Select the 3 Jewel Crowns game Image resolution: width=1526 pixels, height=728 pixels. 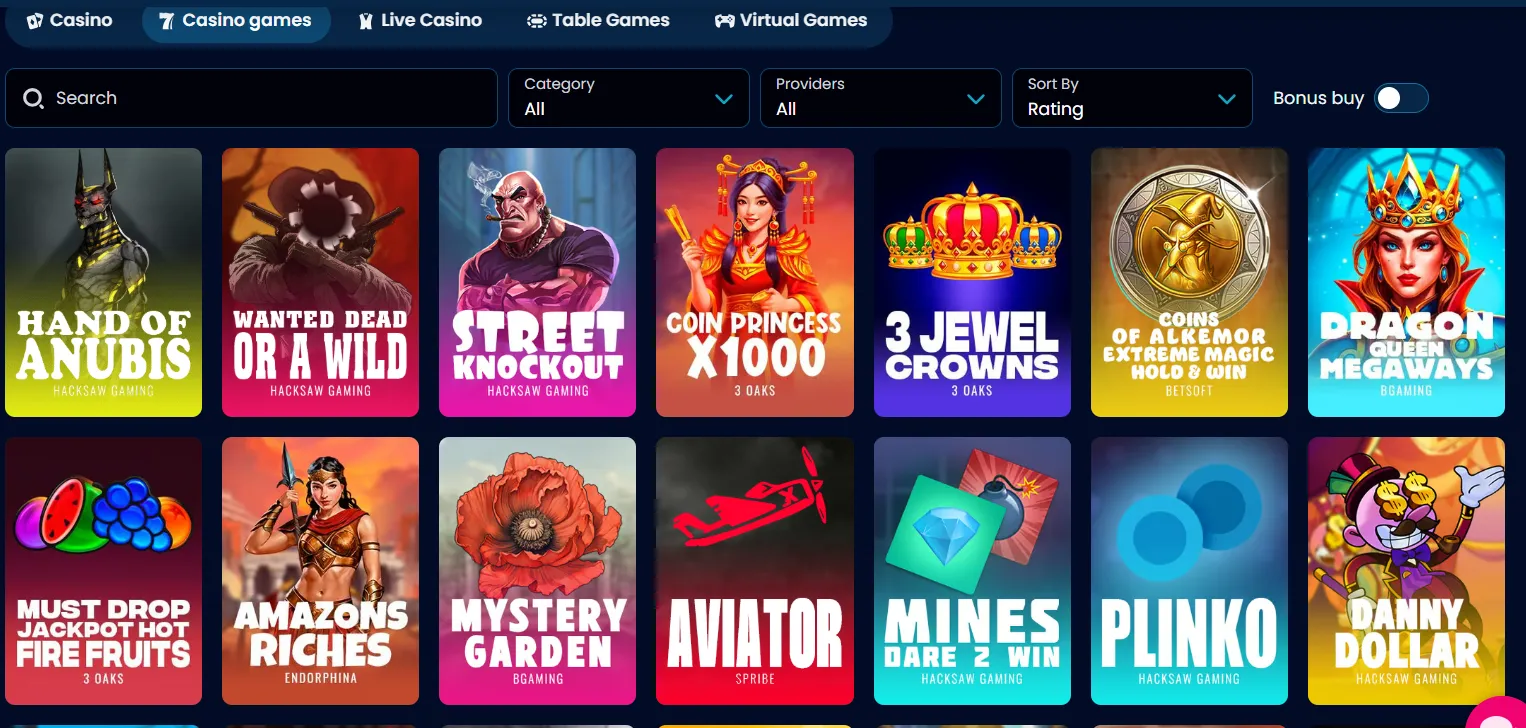(x=972, y=282)
